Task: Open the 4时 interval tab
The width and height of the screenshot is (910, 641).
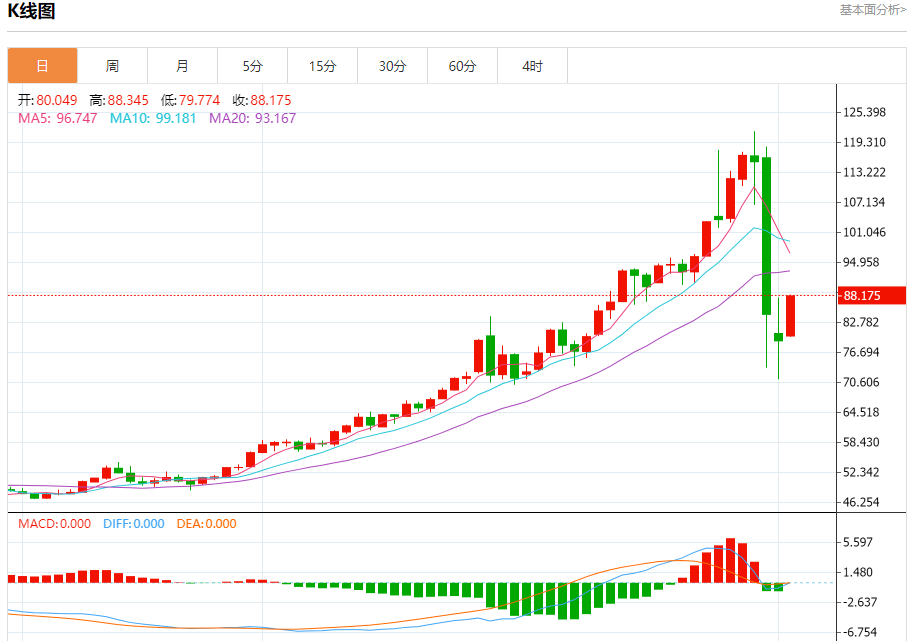Action: 532,66
